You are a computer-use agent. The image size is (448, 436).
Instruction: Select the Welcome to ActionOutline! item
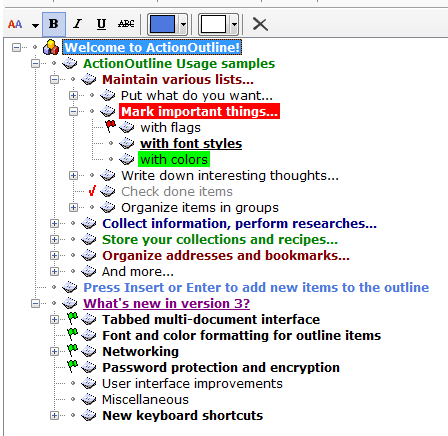[152, 47]
